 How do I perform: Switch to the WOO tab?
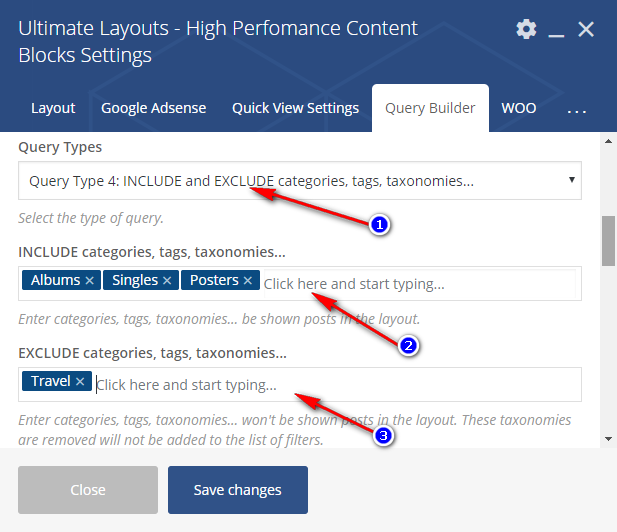pos(518,108)
